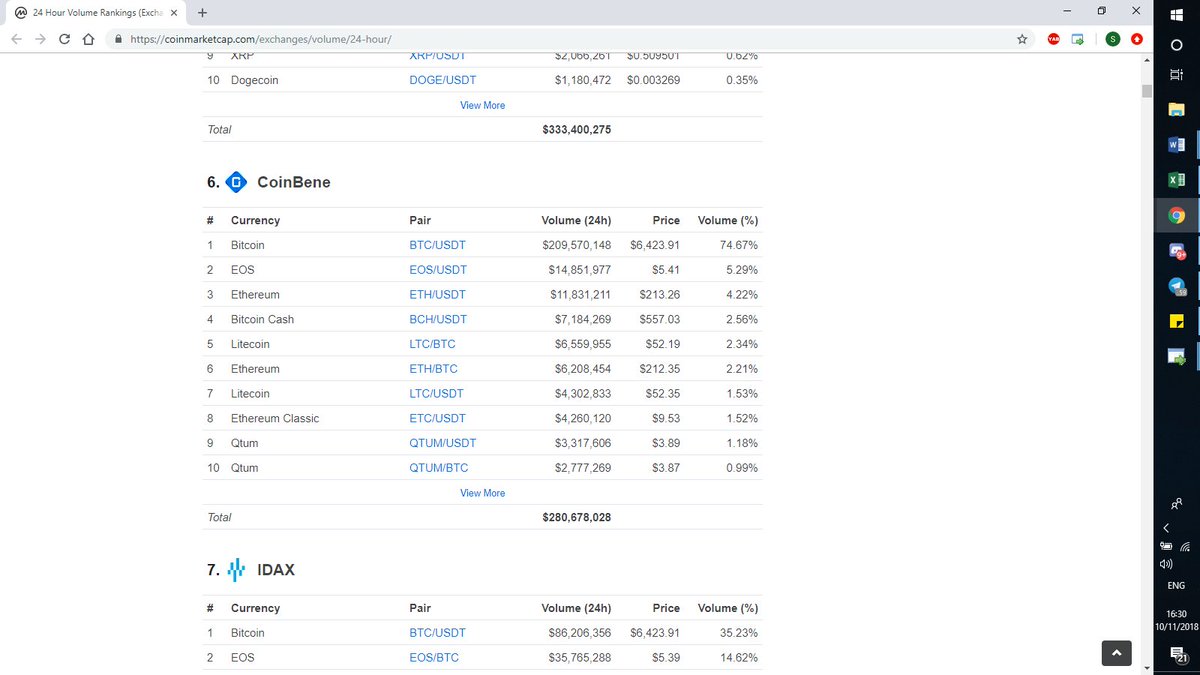Click the browser forward arrow

(41, 39)
